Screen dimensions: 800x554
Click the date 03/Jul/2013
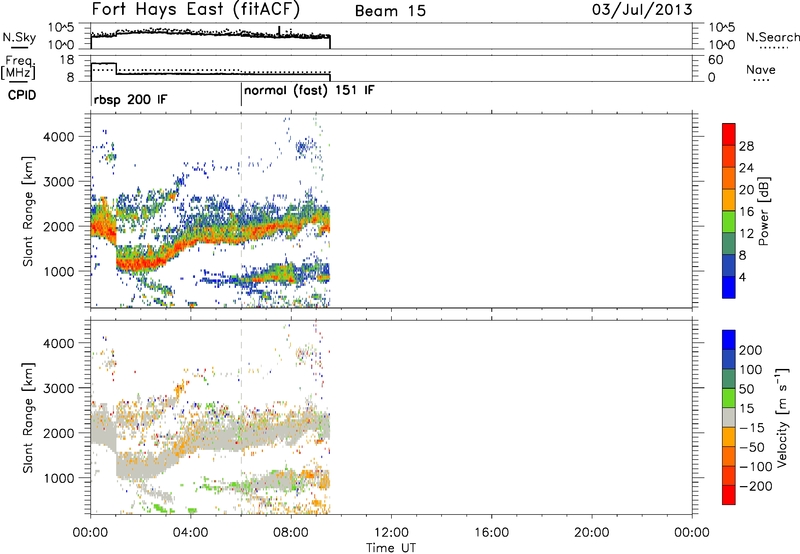click(642, 10)
